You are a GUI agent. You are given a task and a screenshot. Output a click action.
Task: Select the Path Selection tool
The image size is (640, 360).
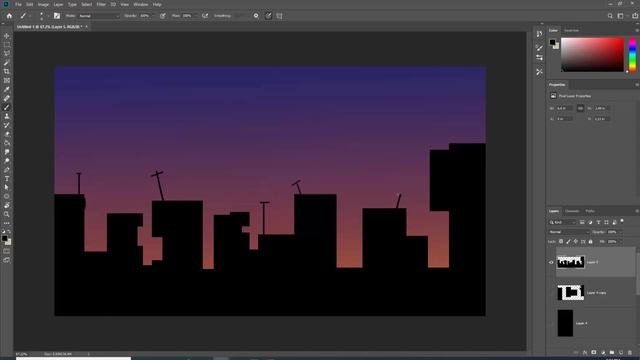click(x=7, y=188)
